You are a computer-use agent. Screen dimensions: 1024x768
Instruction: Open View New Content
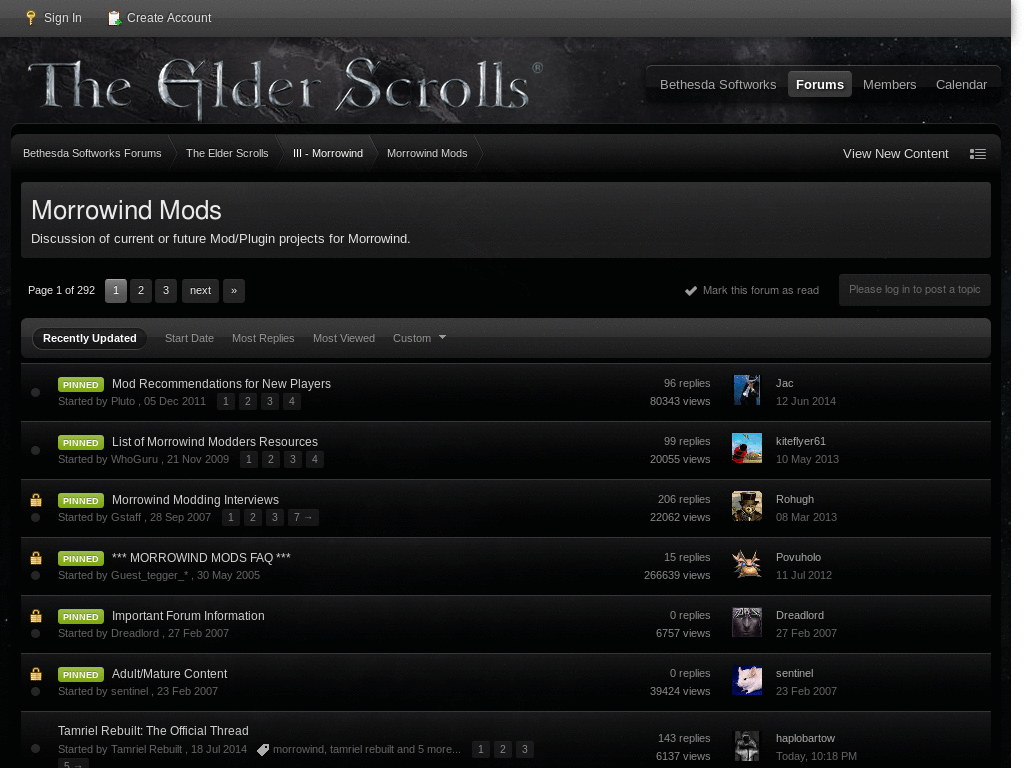pos(895,154)
